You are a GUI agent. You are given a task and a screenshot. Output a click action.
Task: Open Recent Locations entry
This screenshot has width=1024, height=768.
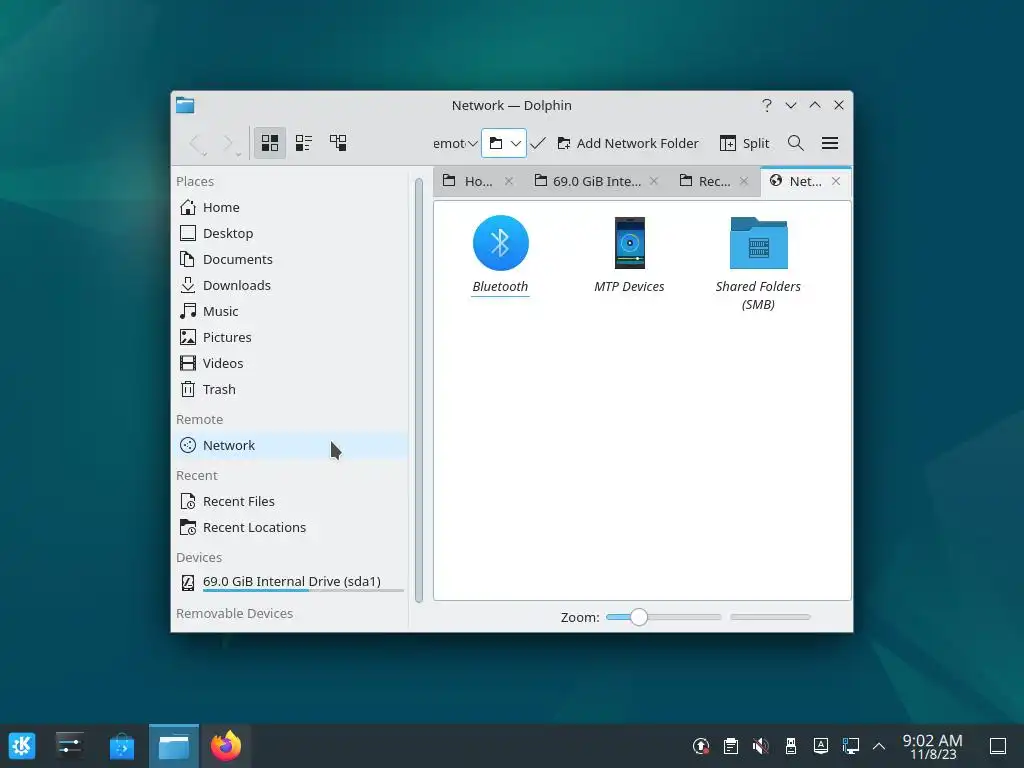click(291, 528)
